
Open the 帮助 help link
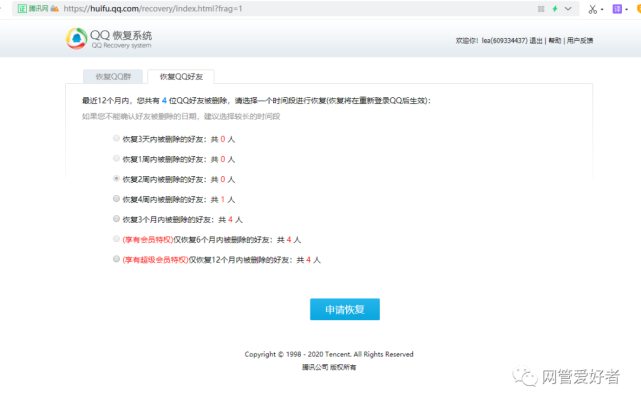click(x=555, y=40)
